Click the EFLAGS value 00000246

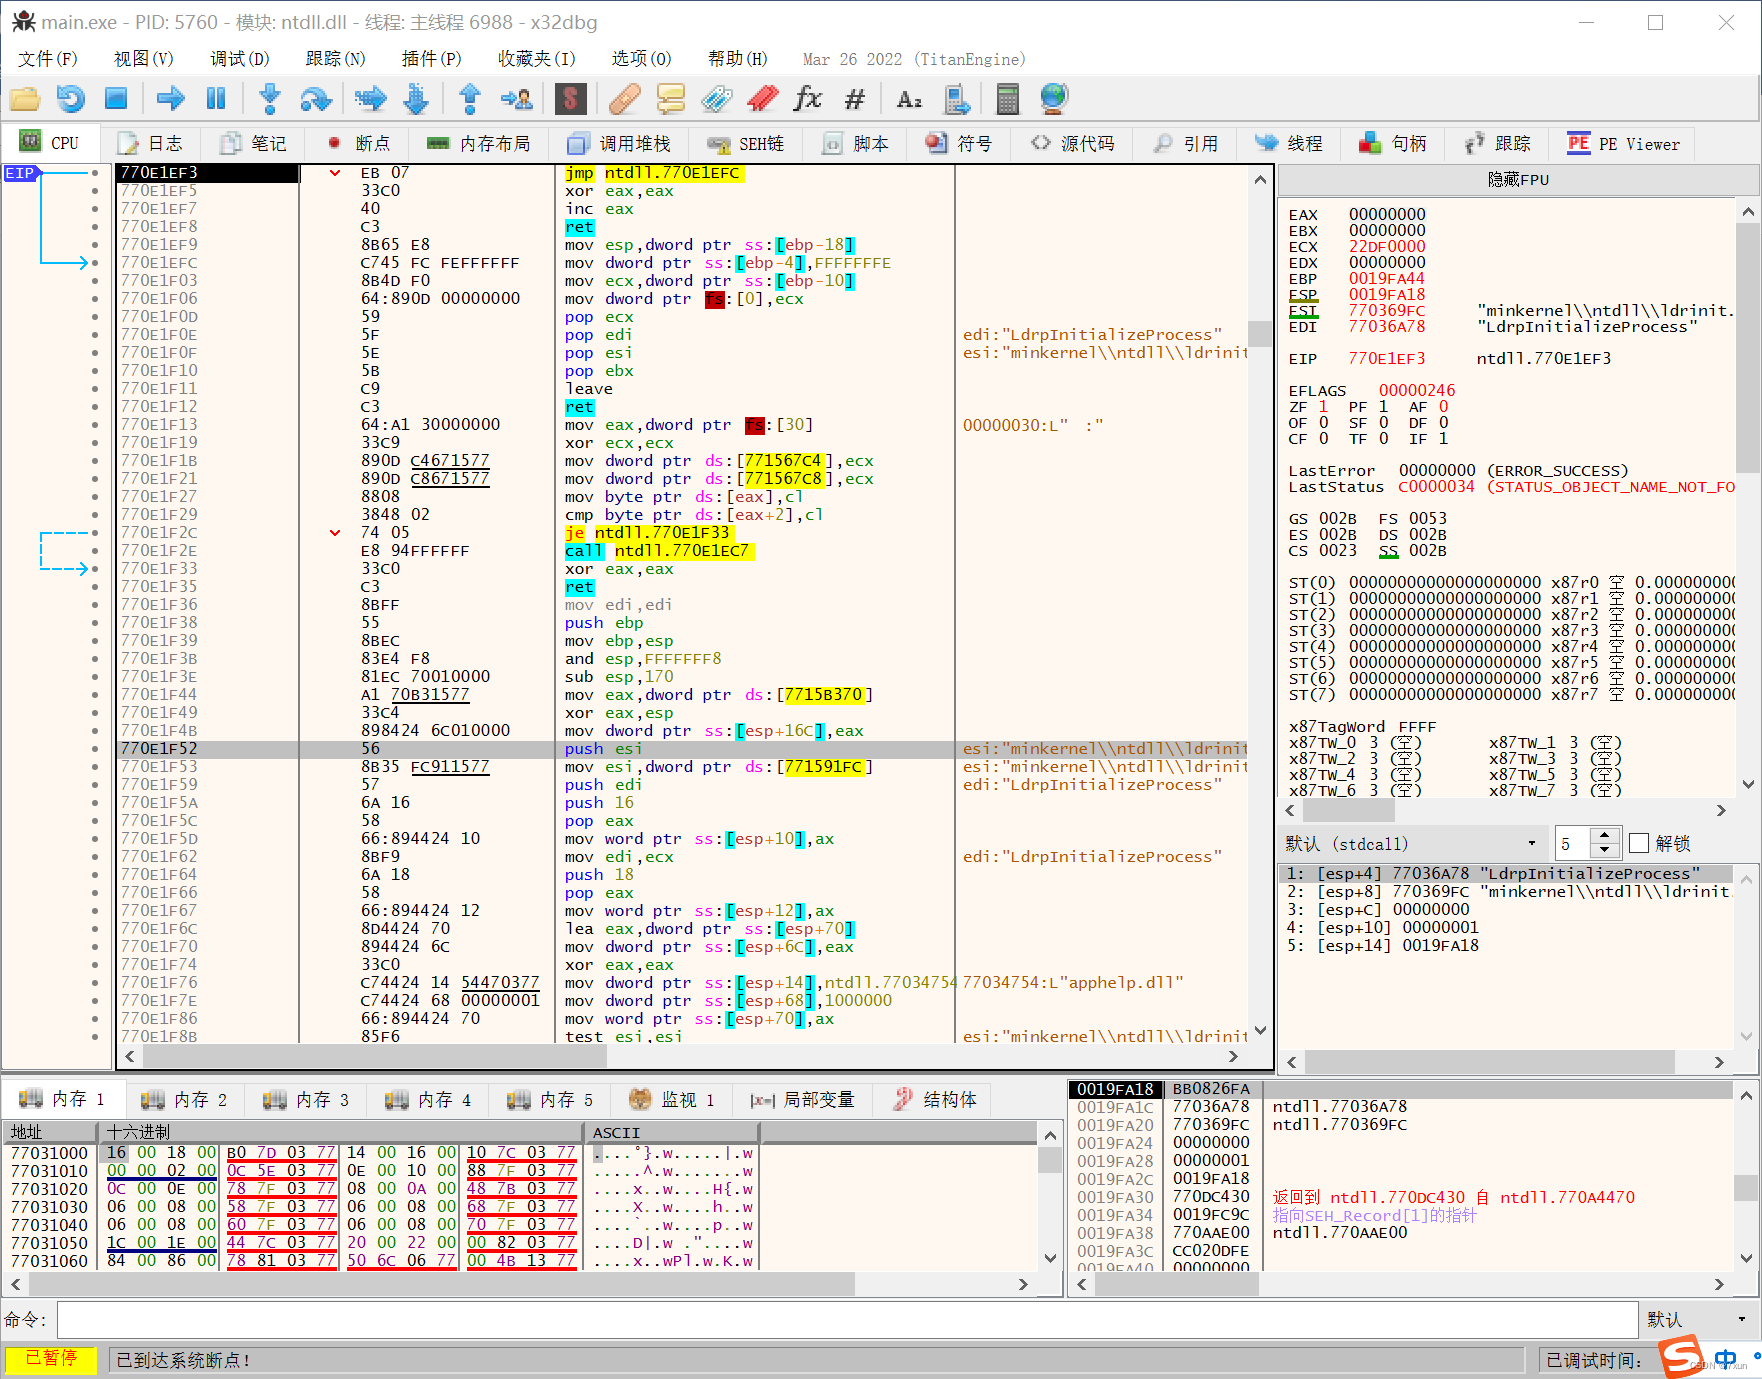[x=1417, y=390]
